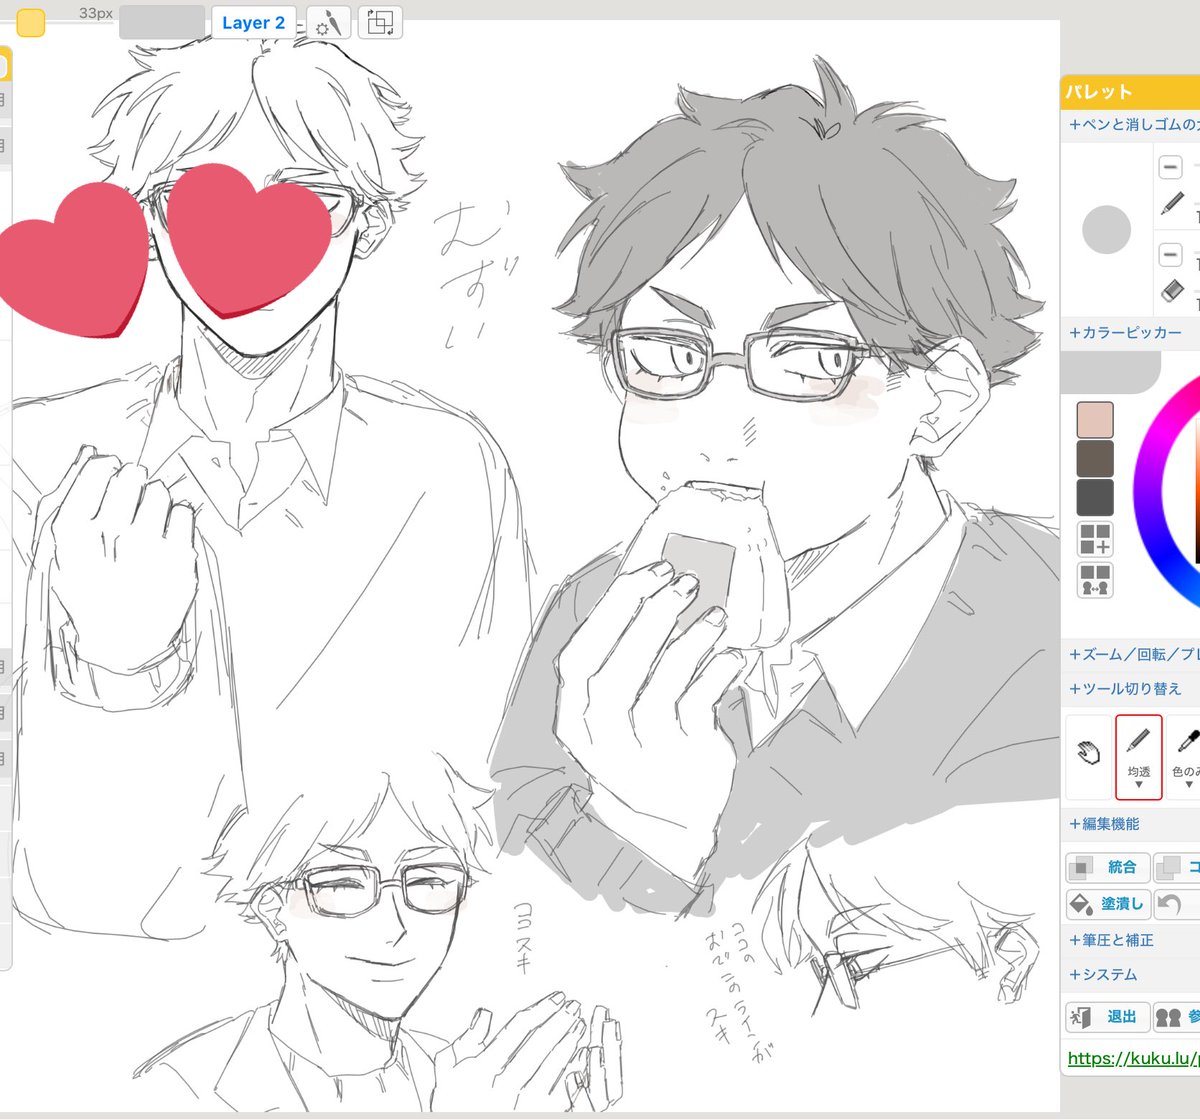Click the layer swap icon beside brush settings
Image resolution: width=1200 pixels, height=1120 pixels.
380,22
